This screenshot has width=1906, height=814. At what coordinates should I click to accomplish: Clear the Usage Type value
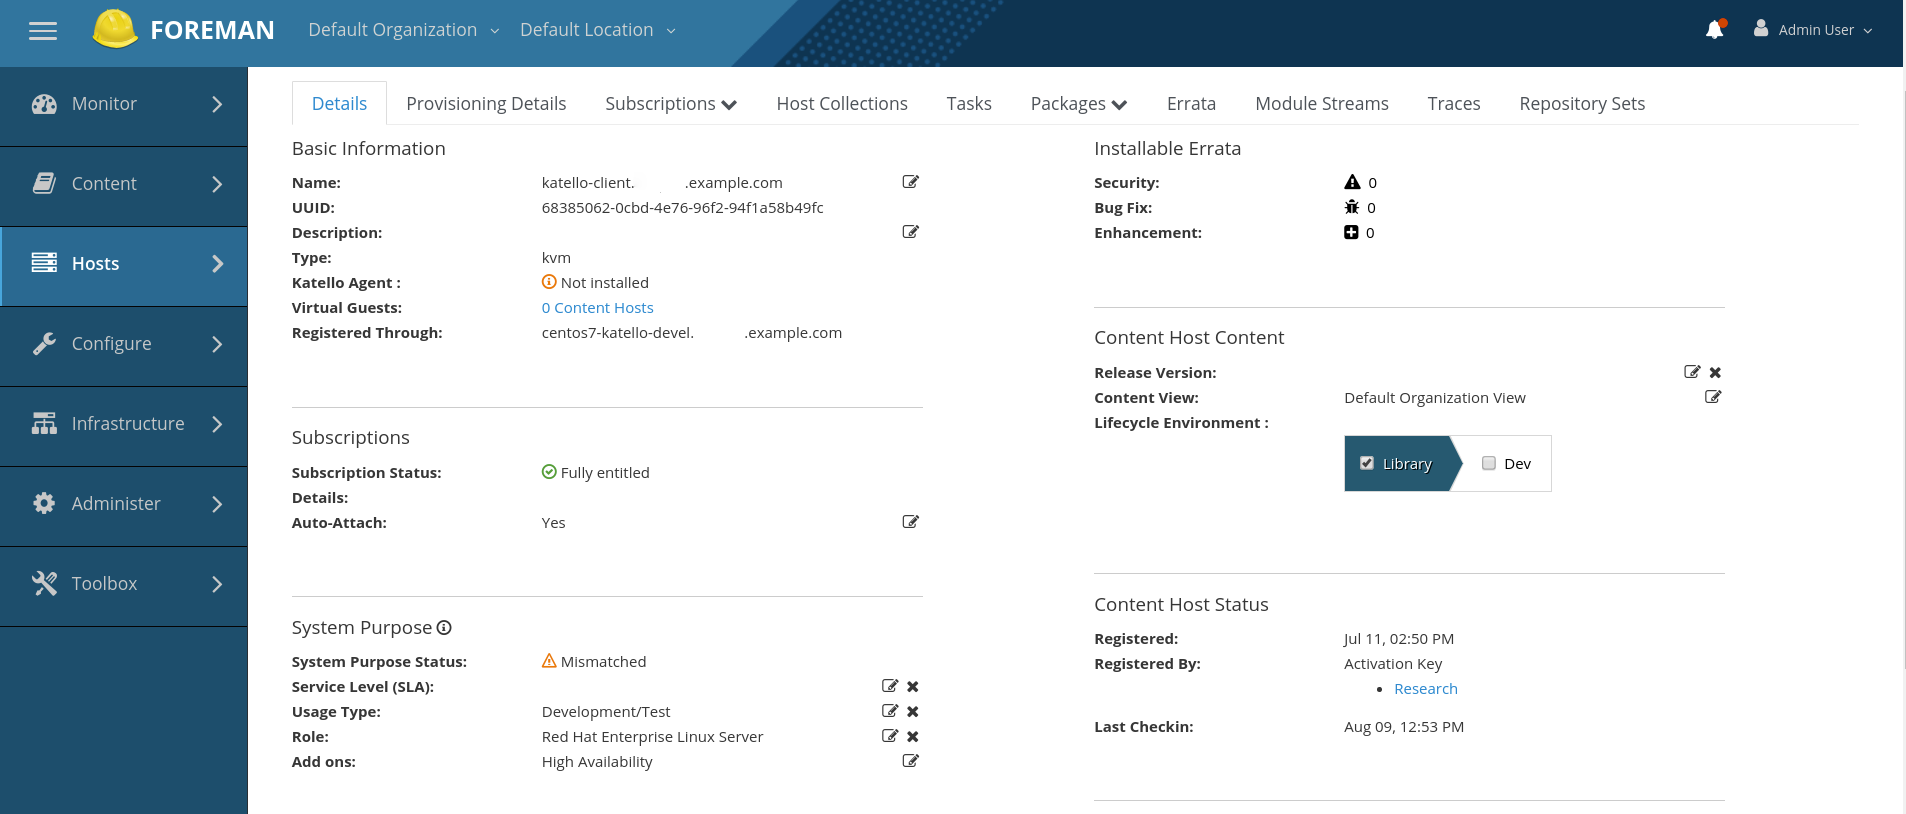pos(913,712)
